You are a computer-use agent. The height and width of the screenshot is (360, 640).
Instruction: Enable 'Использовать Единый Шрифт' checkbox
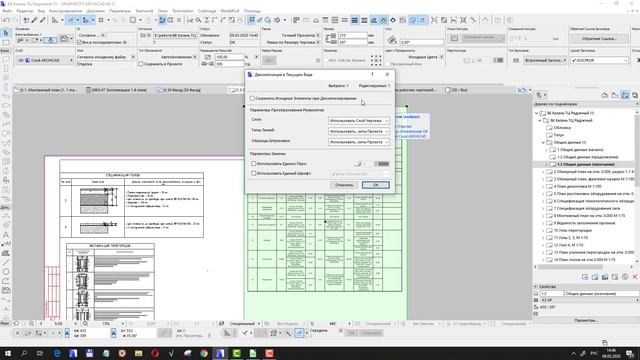pos(253,173)
